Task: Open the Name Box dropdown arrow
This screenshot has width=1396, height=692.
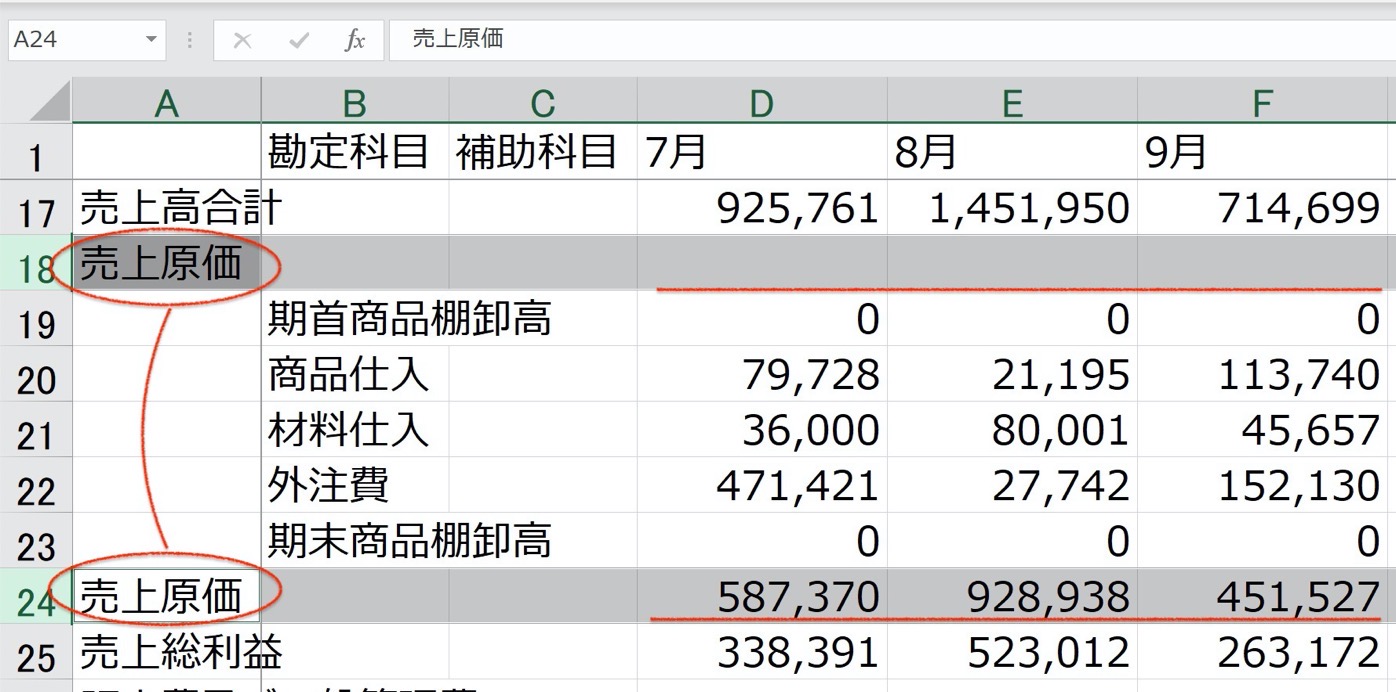Action: coord(151,41)
